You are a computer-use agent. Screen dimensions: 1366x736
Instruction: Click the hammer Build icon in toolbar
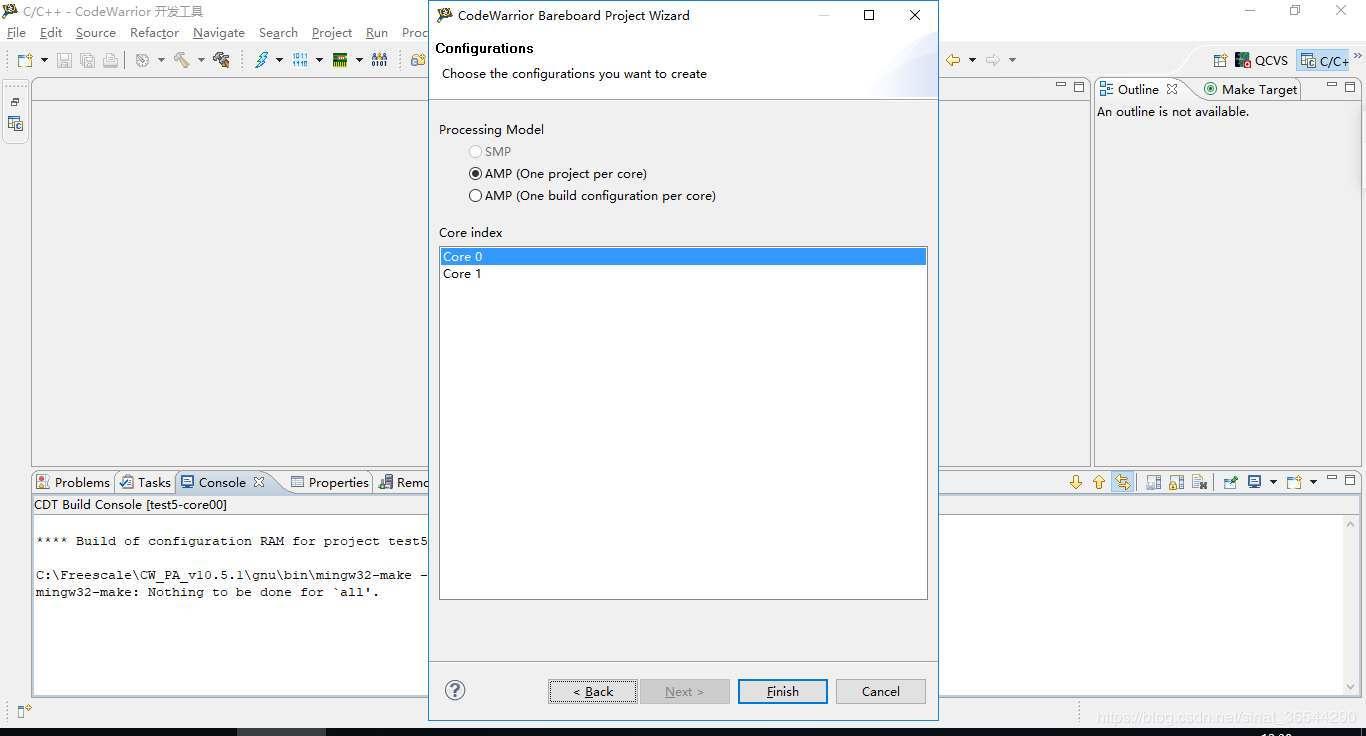(181, 60)
